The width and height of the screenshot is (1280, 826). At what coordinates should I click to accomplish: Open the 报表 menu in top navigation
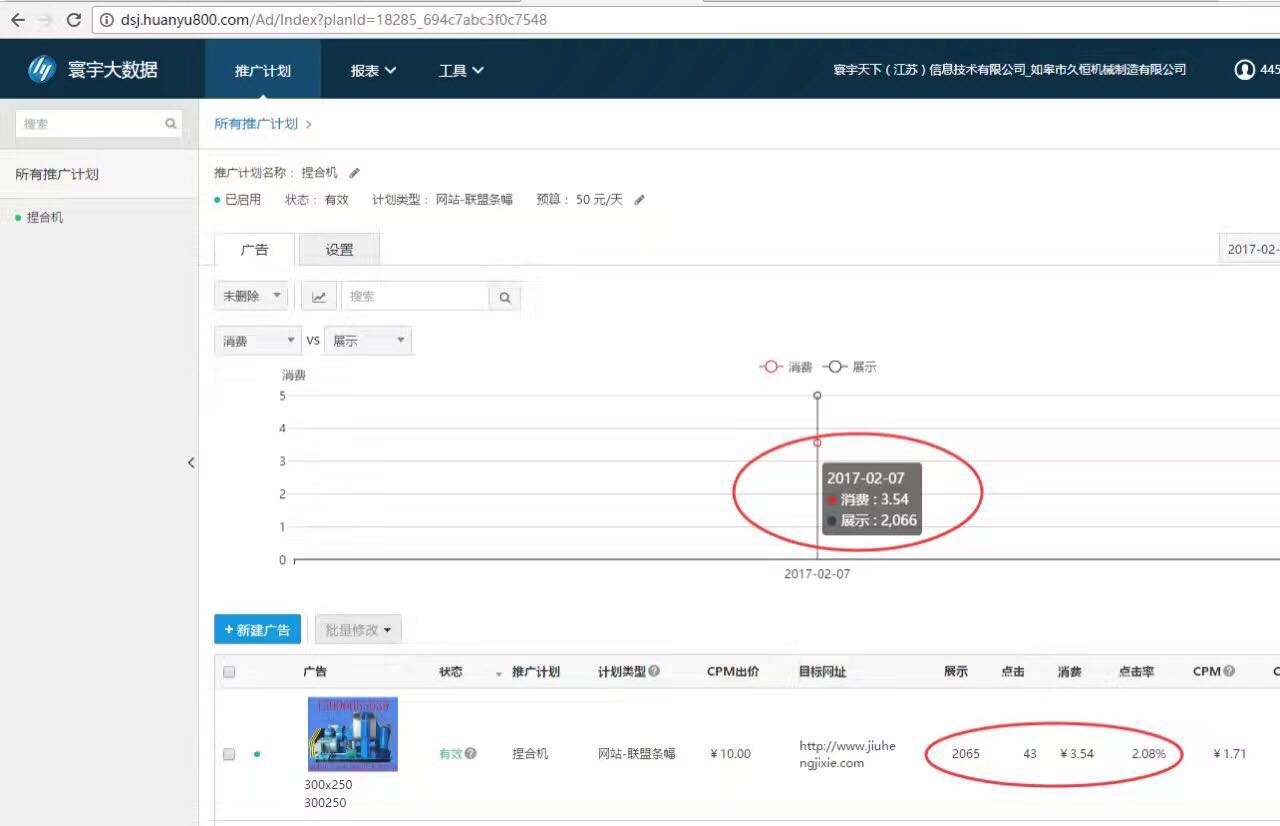click(x=372, y=70)
